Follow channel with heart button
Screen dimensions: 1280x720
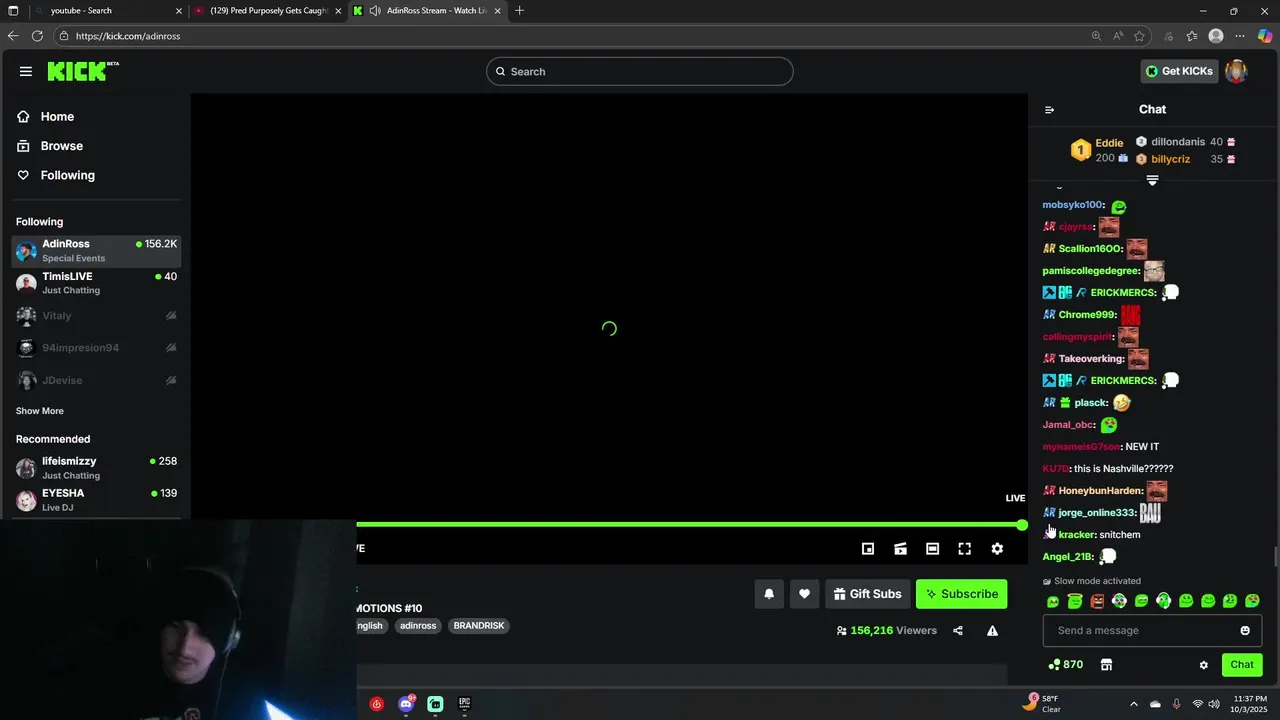[x=804, y=594]
